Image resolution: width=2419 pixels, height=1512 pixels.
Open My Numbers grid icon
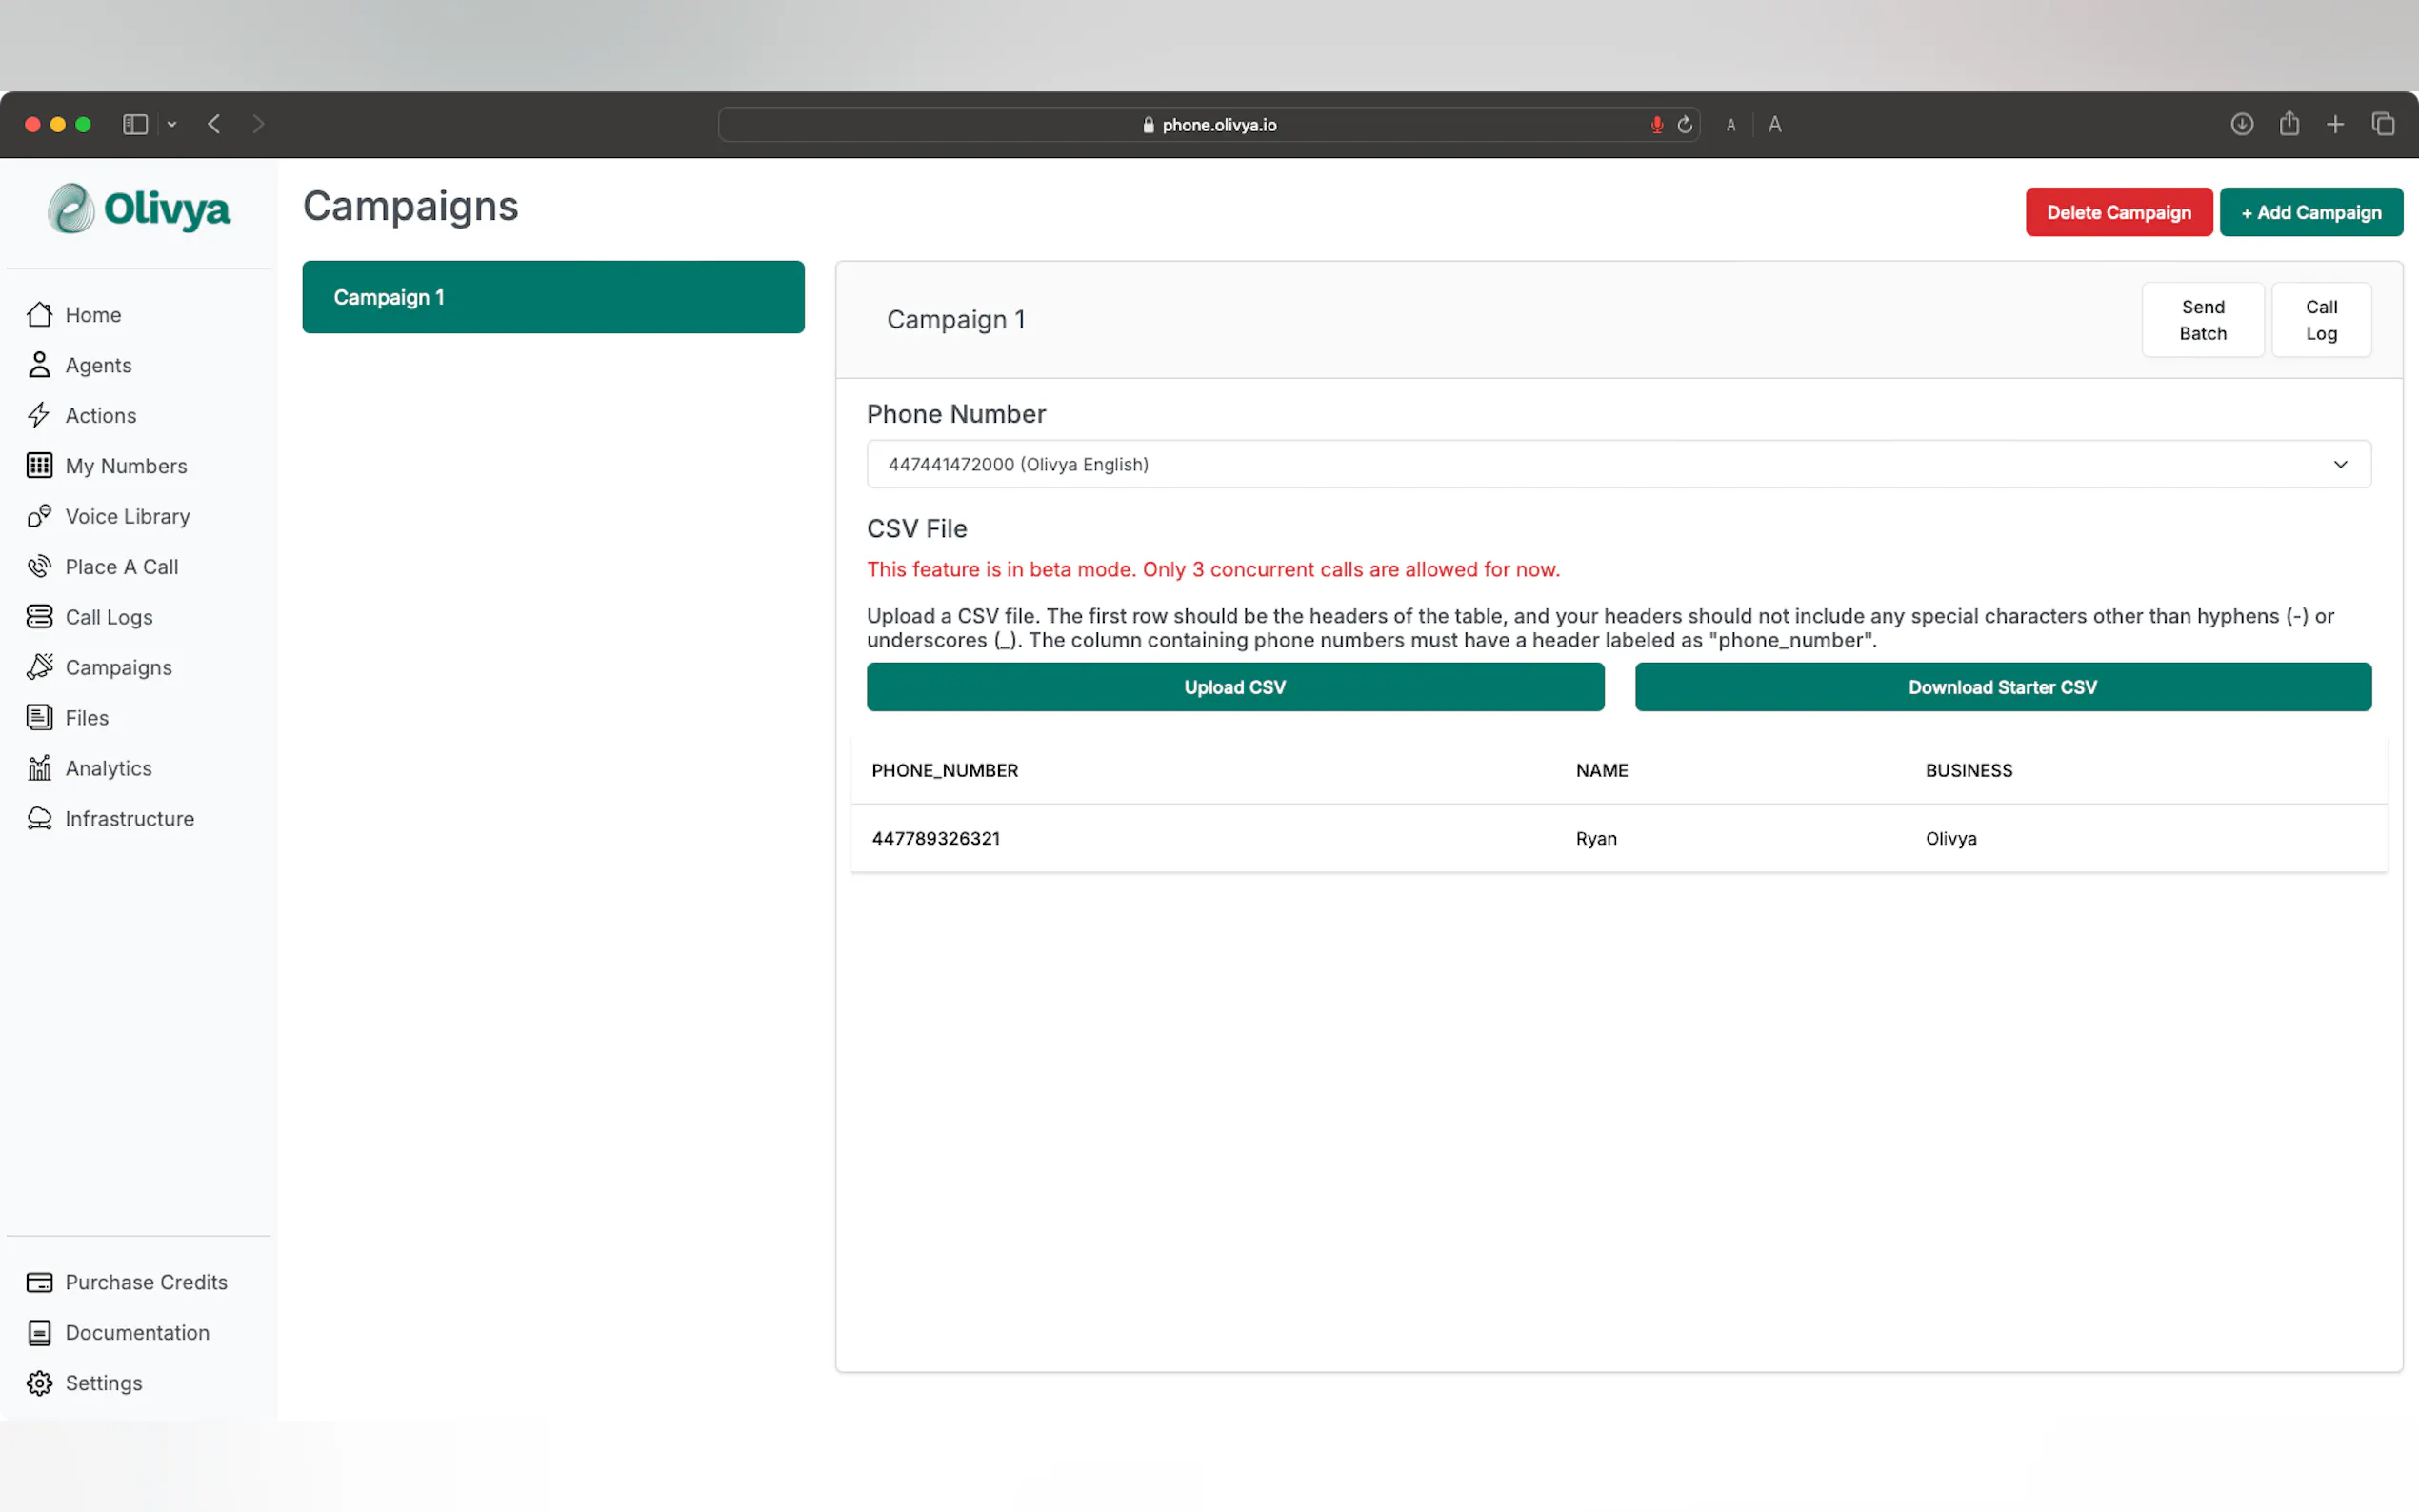tap(39, 466)
